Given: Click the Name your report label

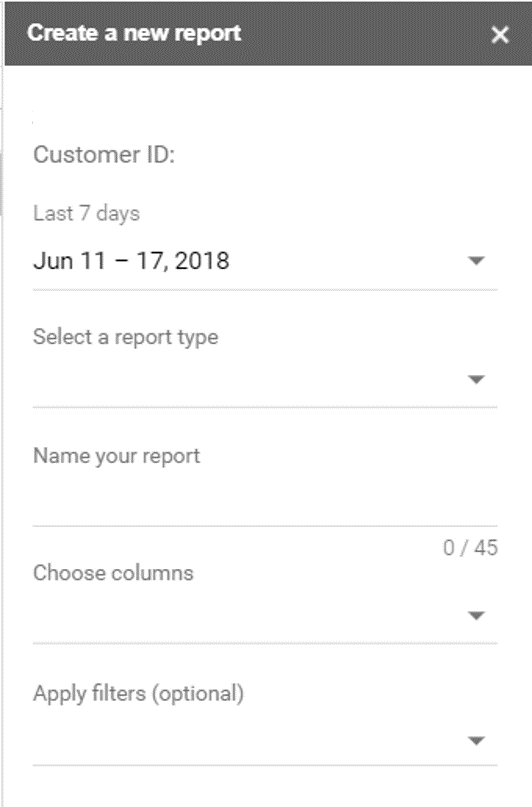Looking at the screenshot, I should 117,457.
